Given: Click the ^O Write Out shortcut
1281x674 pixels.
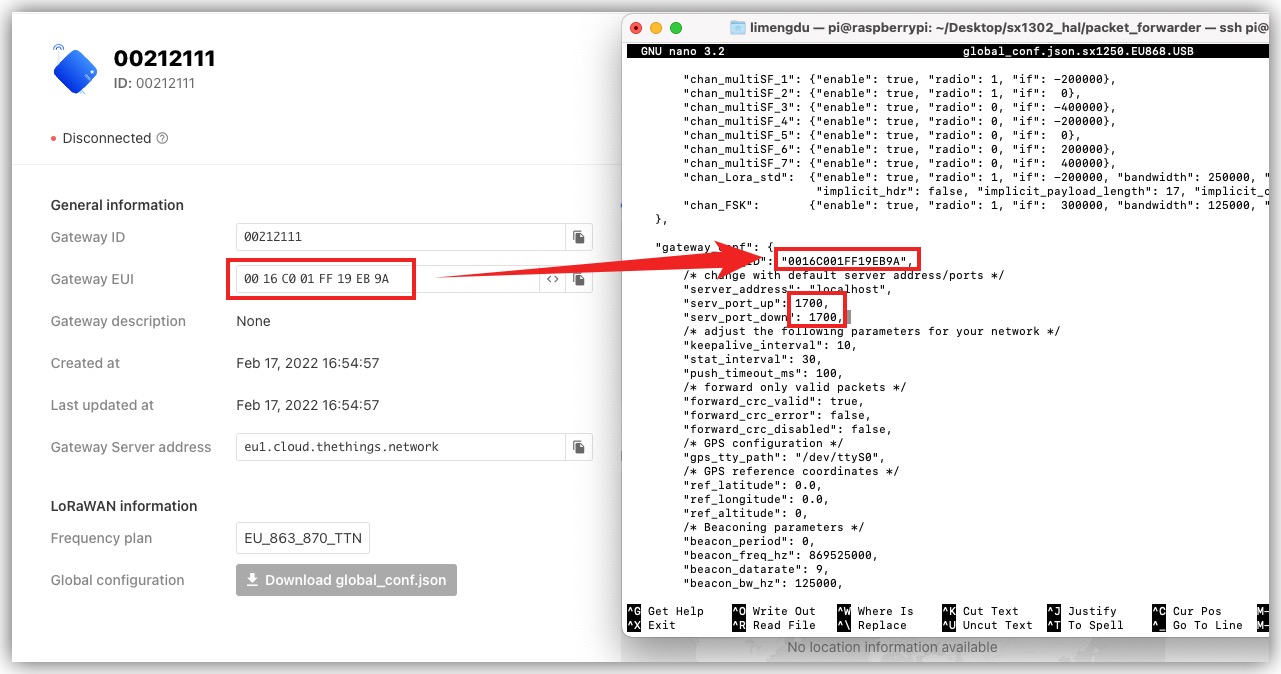Looking at the screenshot, I should point(773,611).
